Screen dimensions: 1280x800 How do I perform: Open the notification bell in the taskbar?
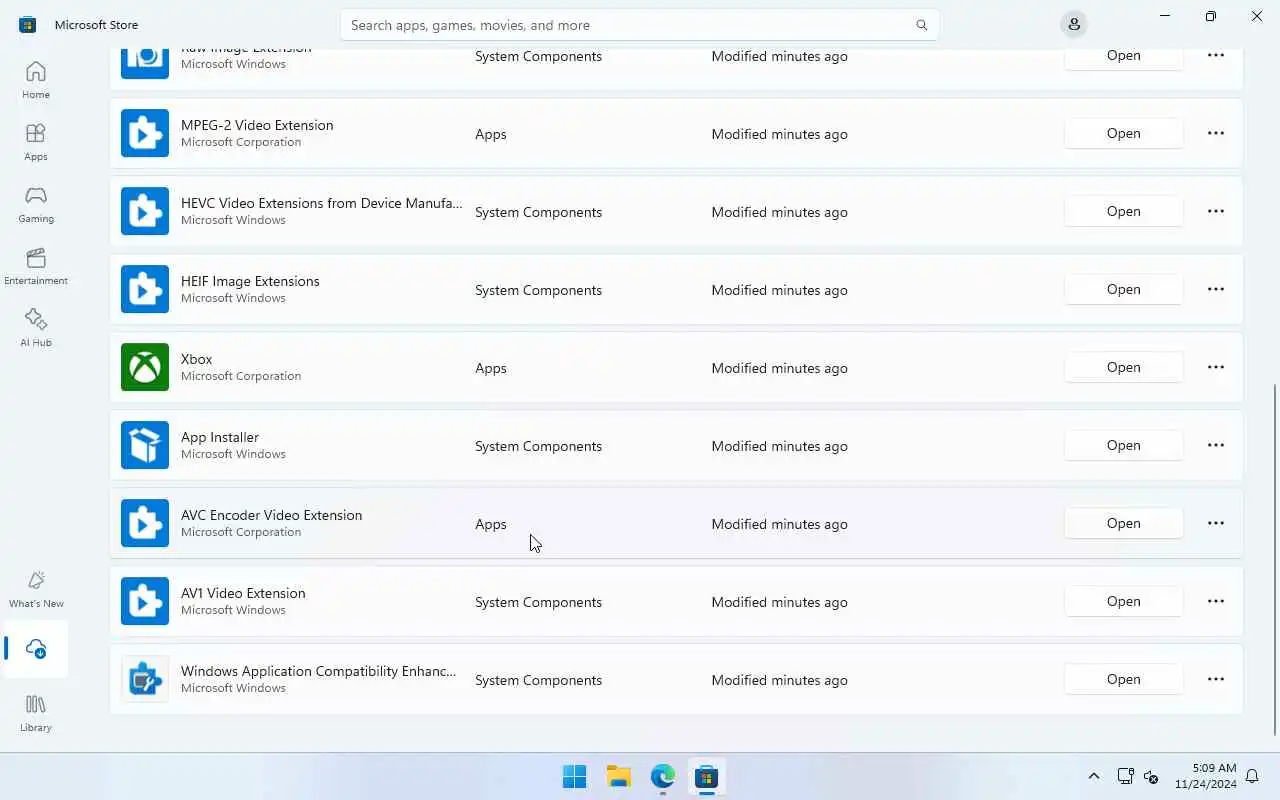[x=1252, y=776]
